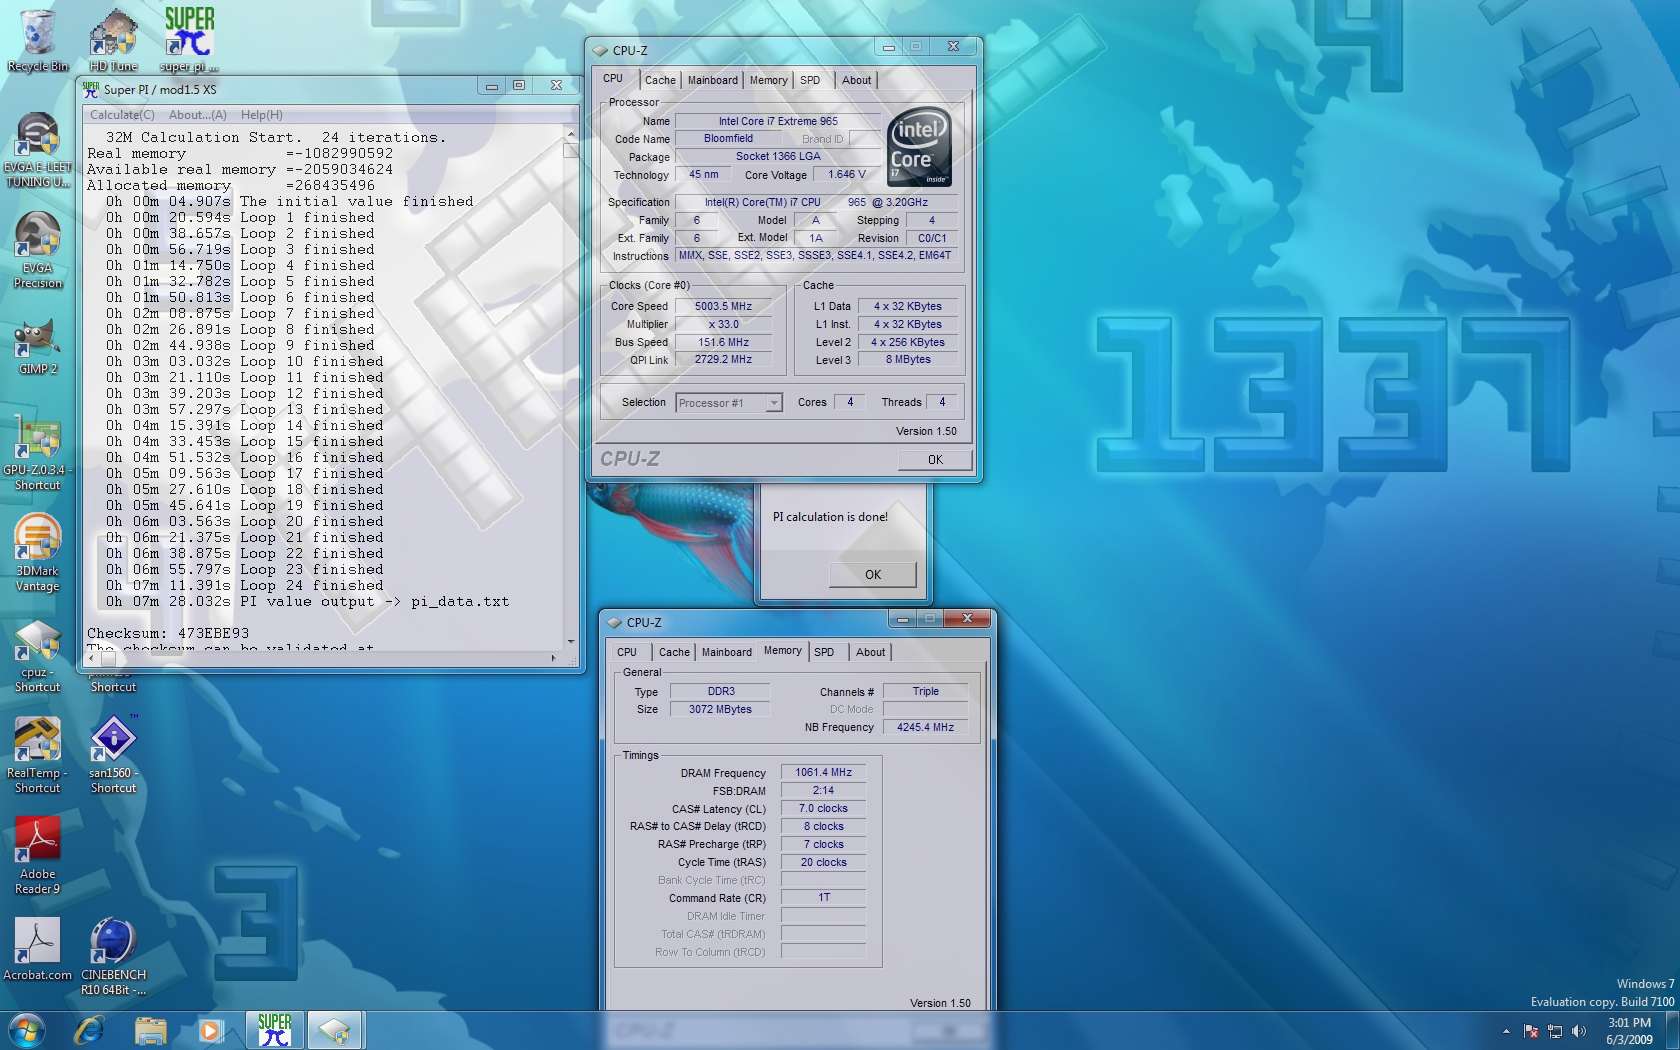Open the GPU-Z.0.3.4 shortcut icon

click(x=37, y=452)
